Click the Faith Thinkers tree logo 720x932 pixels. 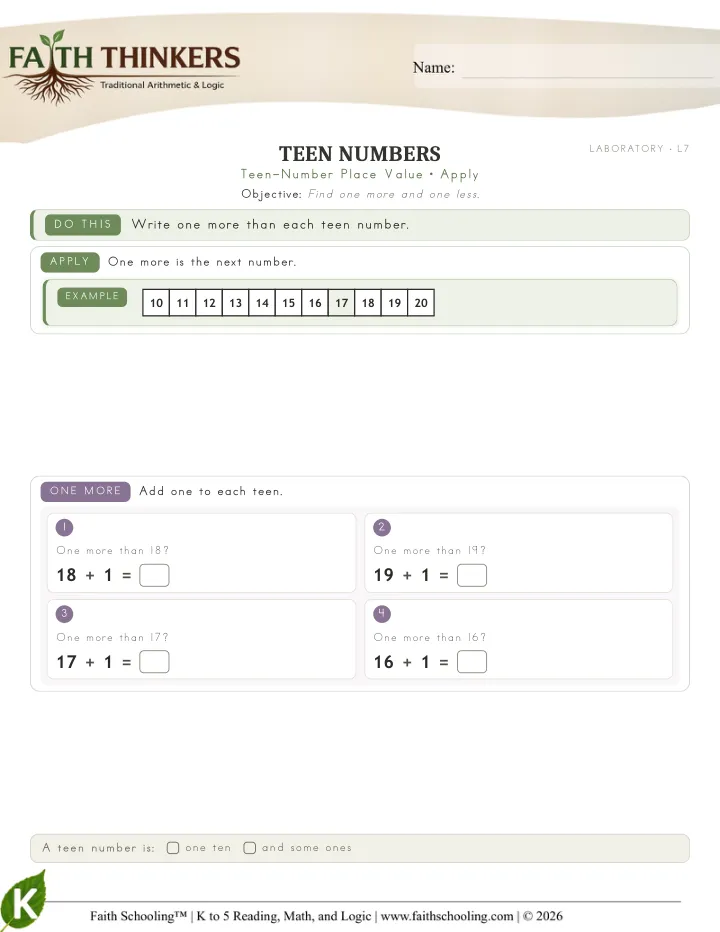(x=122, y=67)
